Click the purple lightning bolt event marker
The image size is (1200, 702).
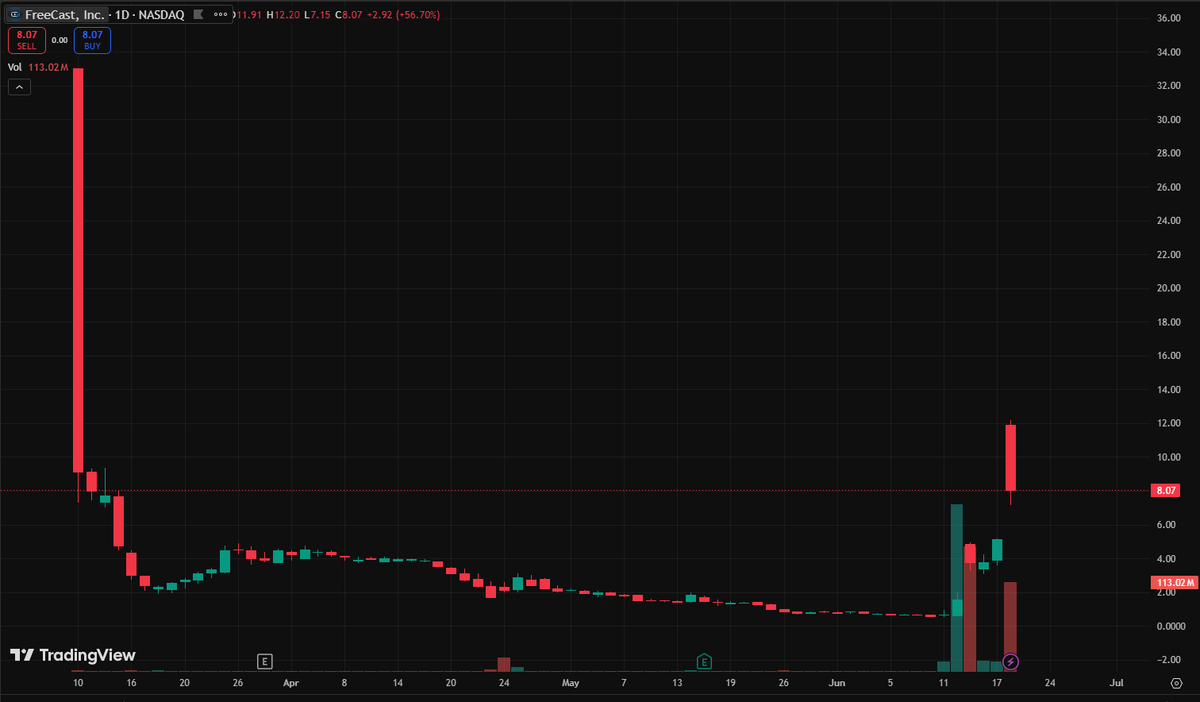coord(1011,661)
